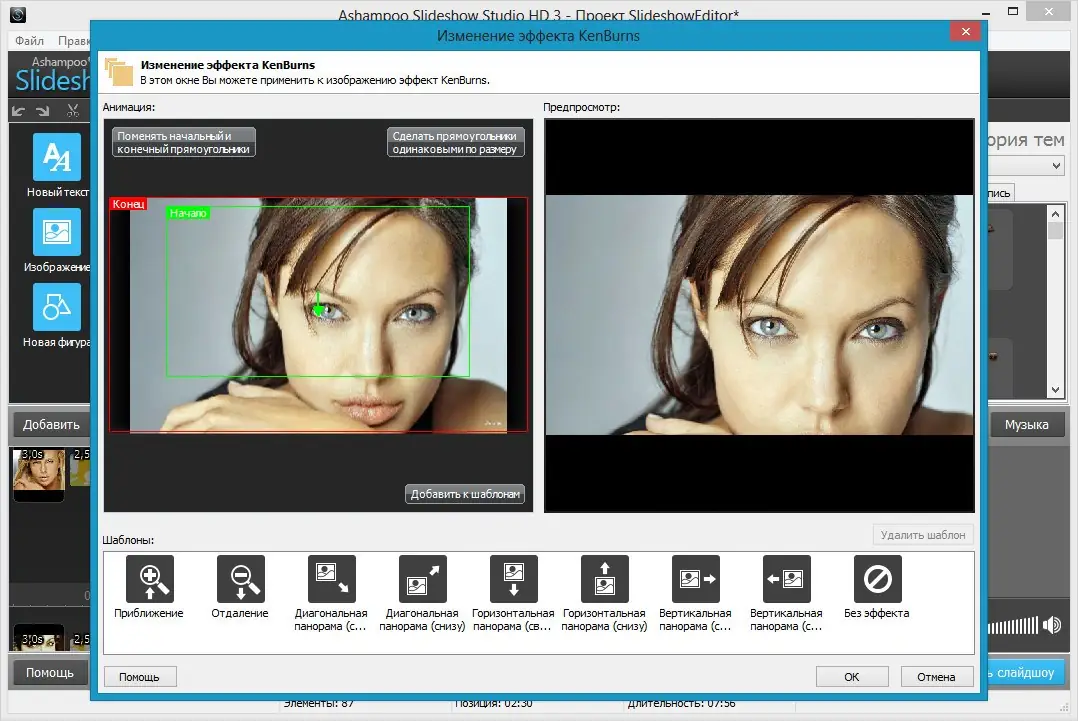Screen dimensions: 1078x721
Task: Click the green start-rectangle center handle
Action: click(x=318, y=309)
